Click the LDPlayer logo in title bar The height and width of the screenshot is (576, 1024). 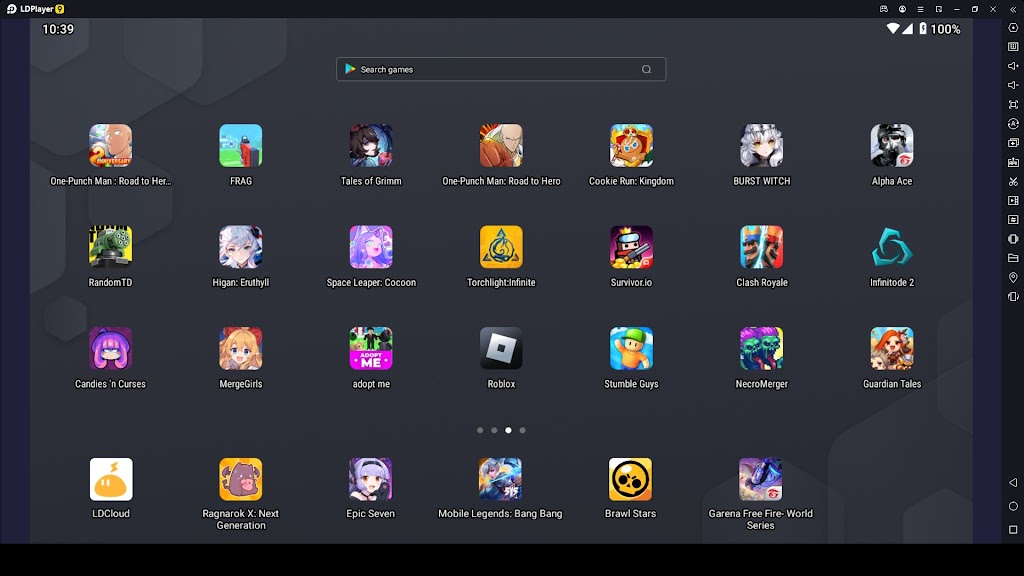tap(11, 9)
